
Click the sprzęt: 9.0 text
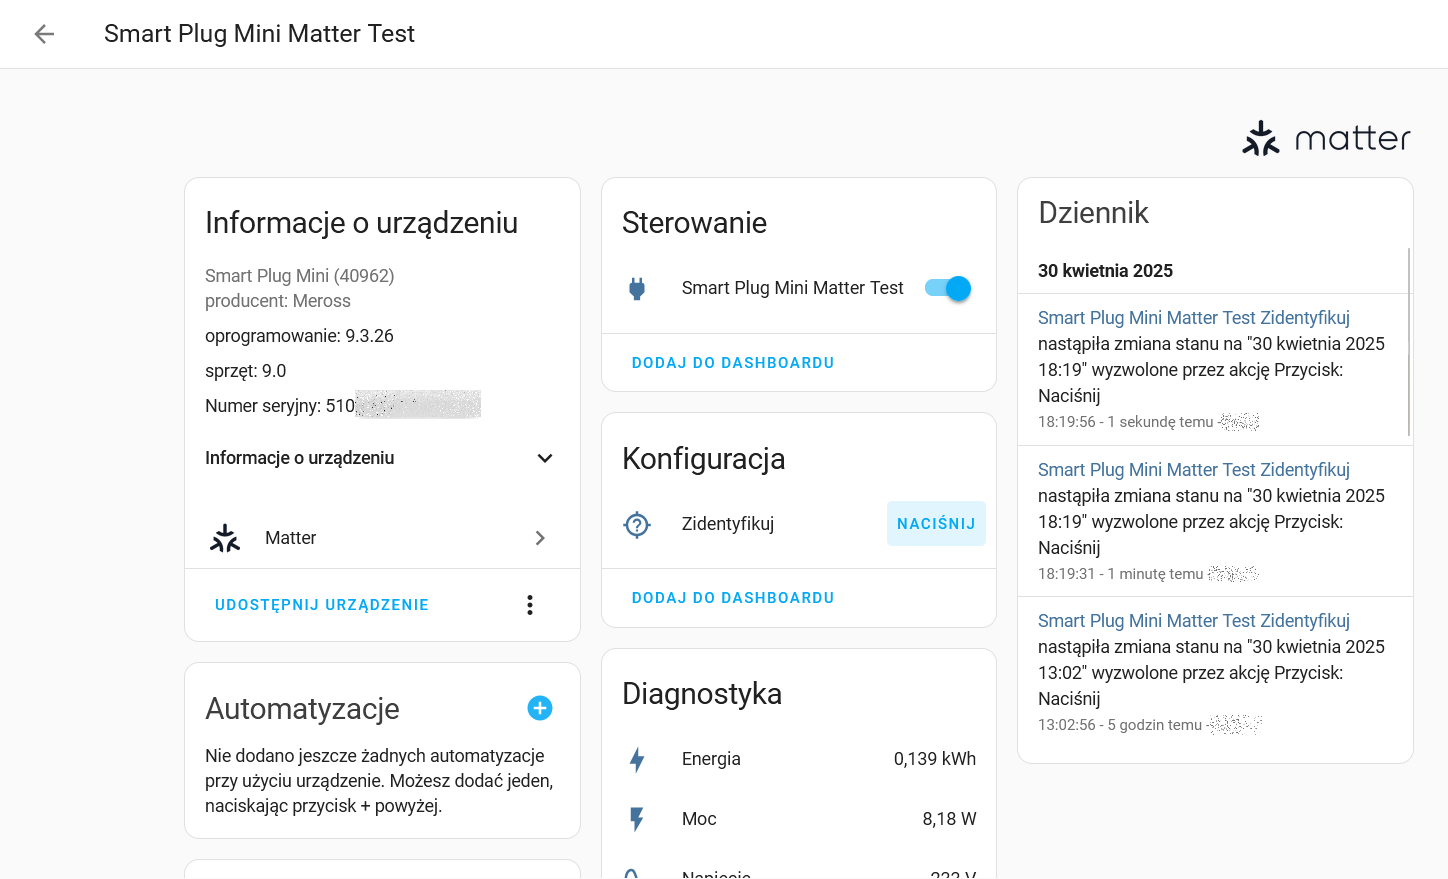coord(245,371)
